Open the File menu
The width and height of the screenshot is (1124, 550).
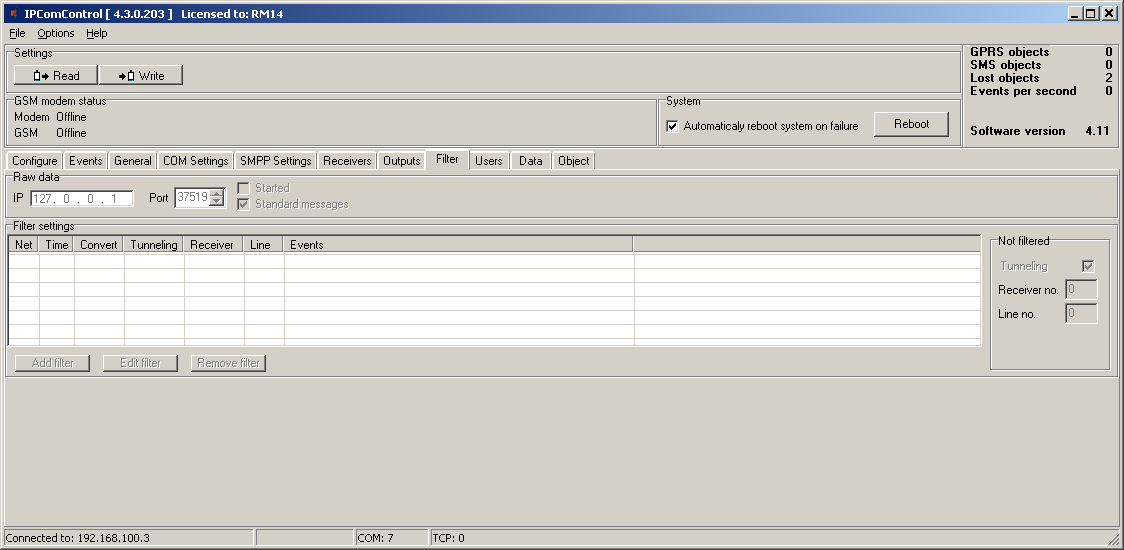(x=17, y=33)
